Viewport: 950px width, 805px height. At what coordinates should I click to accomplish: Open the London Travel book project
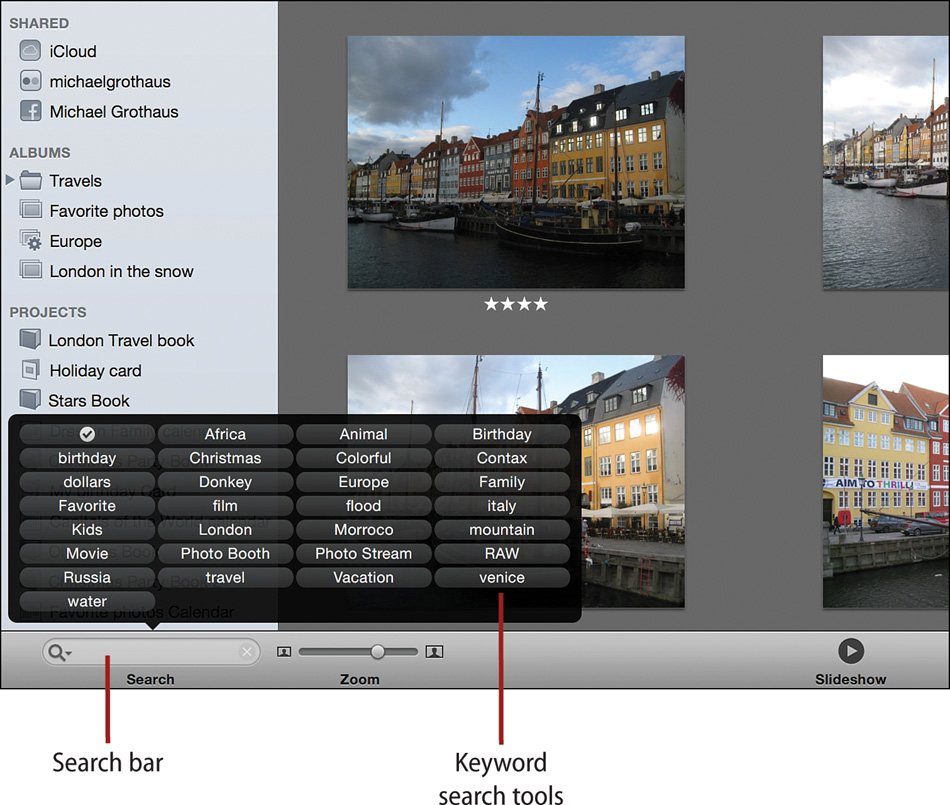[x=121, y=340]
